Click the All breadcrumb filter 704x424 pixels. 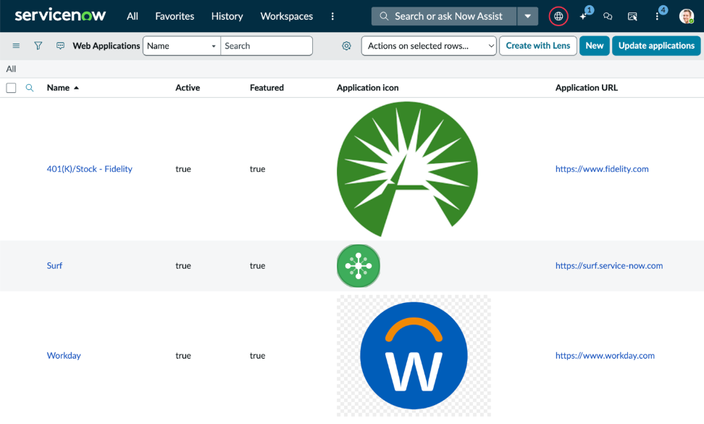coord(11,69)
